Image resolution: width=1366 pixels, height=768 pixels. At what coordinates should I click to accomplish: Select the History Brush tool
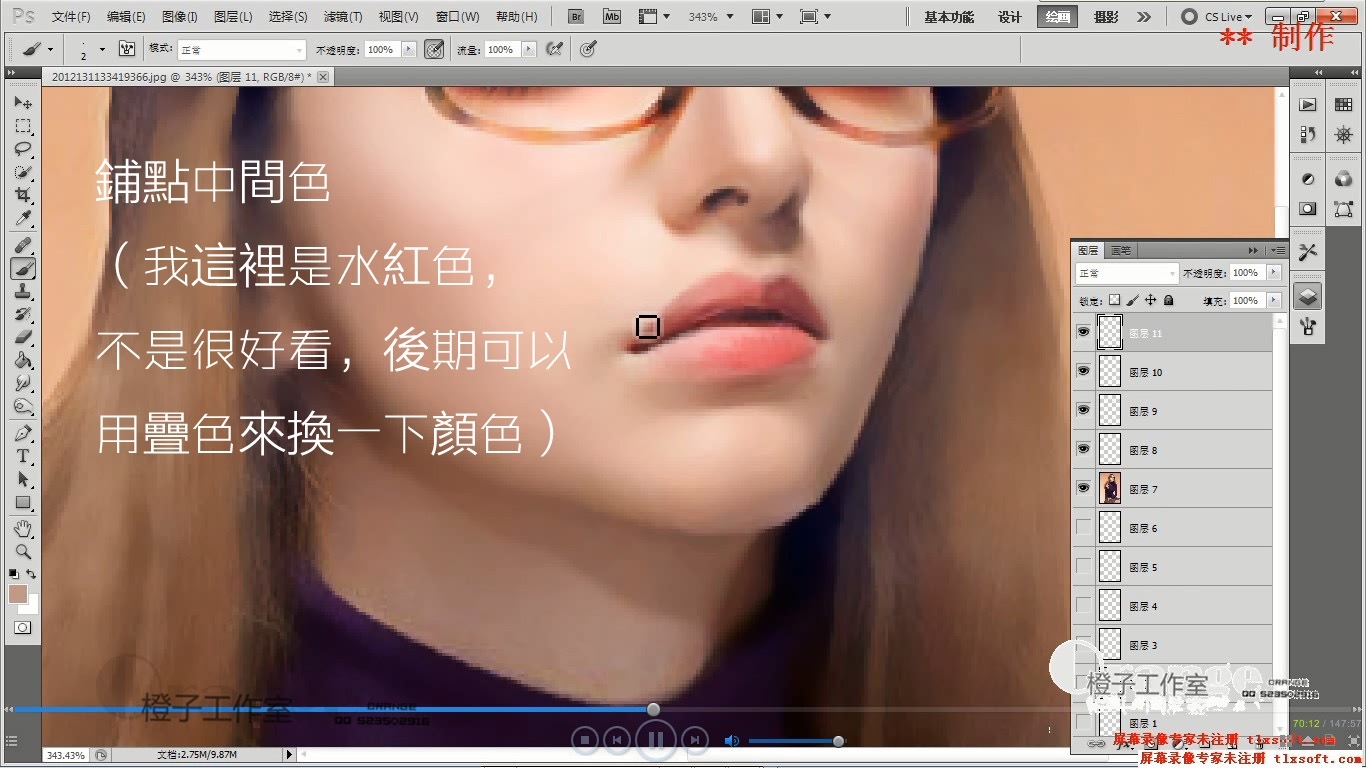(23, 314)
